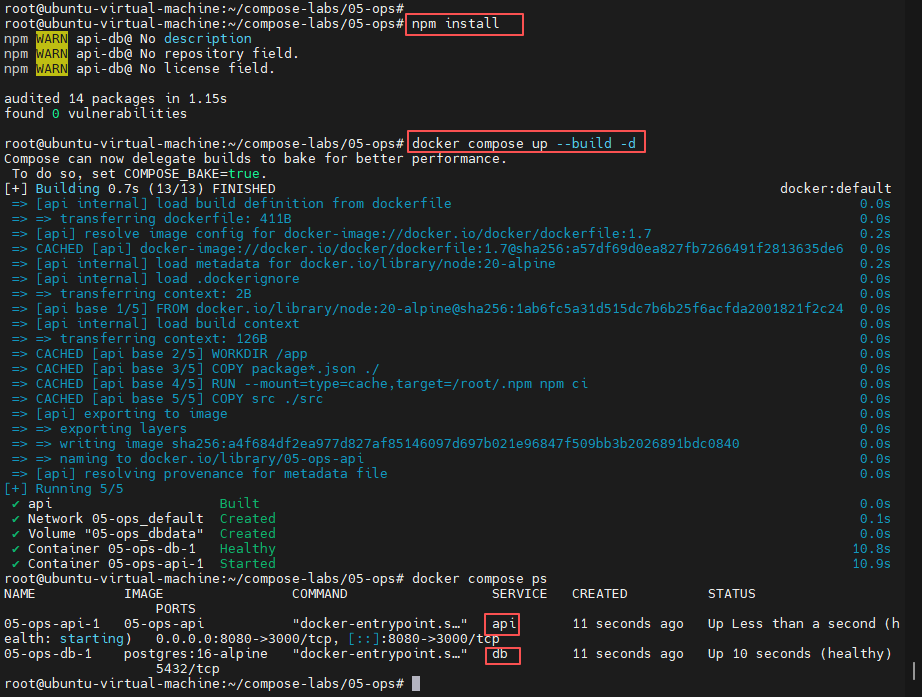The height and width of the screenshot is (697, 922).
Task: Click the '10.8s' duration value
Action: [871, 549]
